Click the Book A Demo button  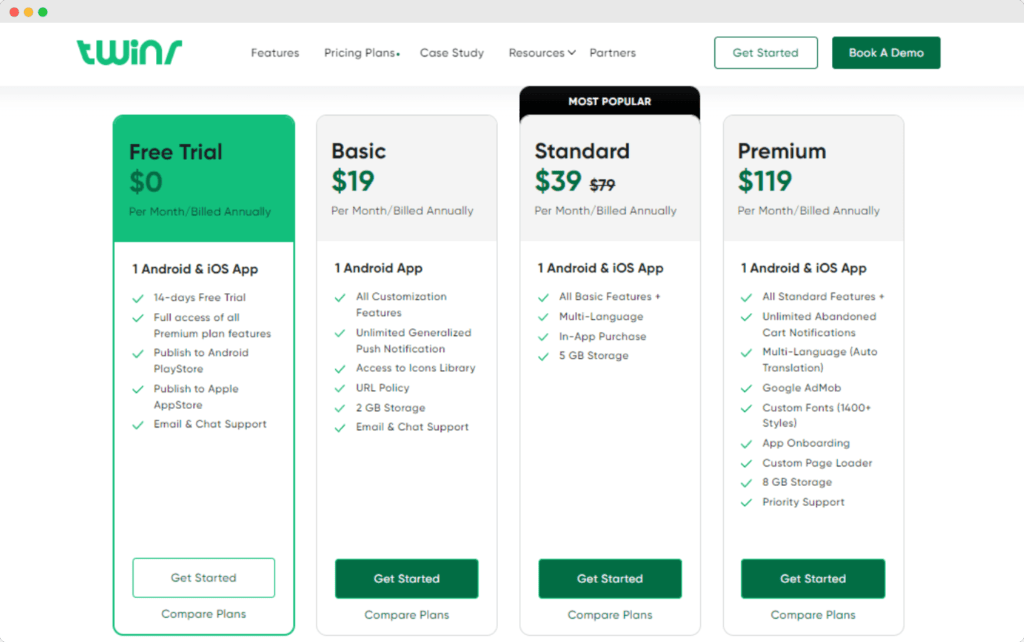[x=886, y=52]
